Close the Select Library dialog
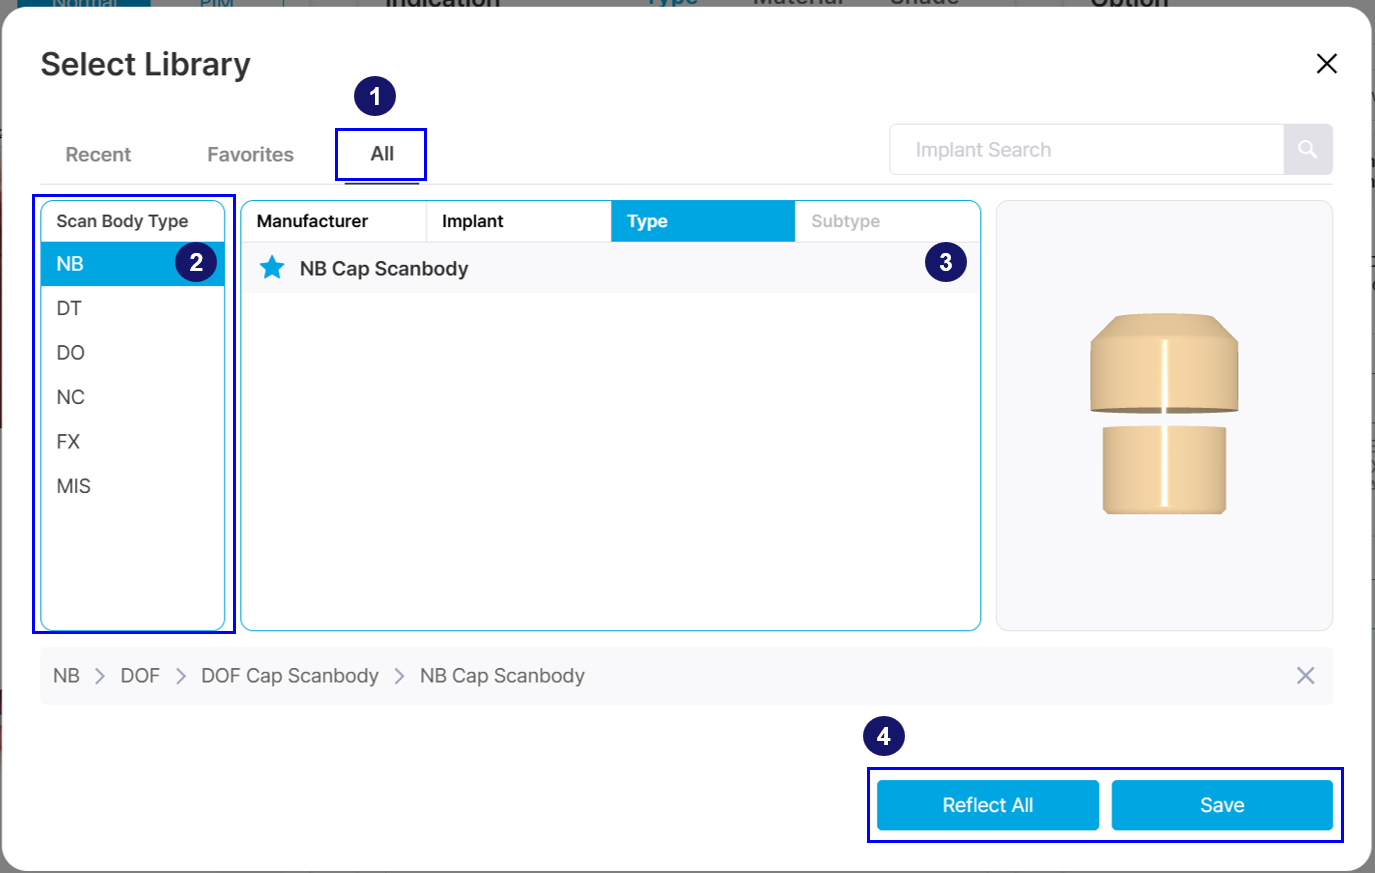The width and height of the screenshot is (1375, 873). (x=1326, y=64)
